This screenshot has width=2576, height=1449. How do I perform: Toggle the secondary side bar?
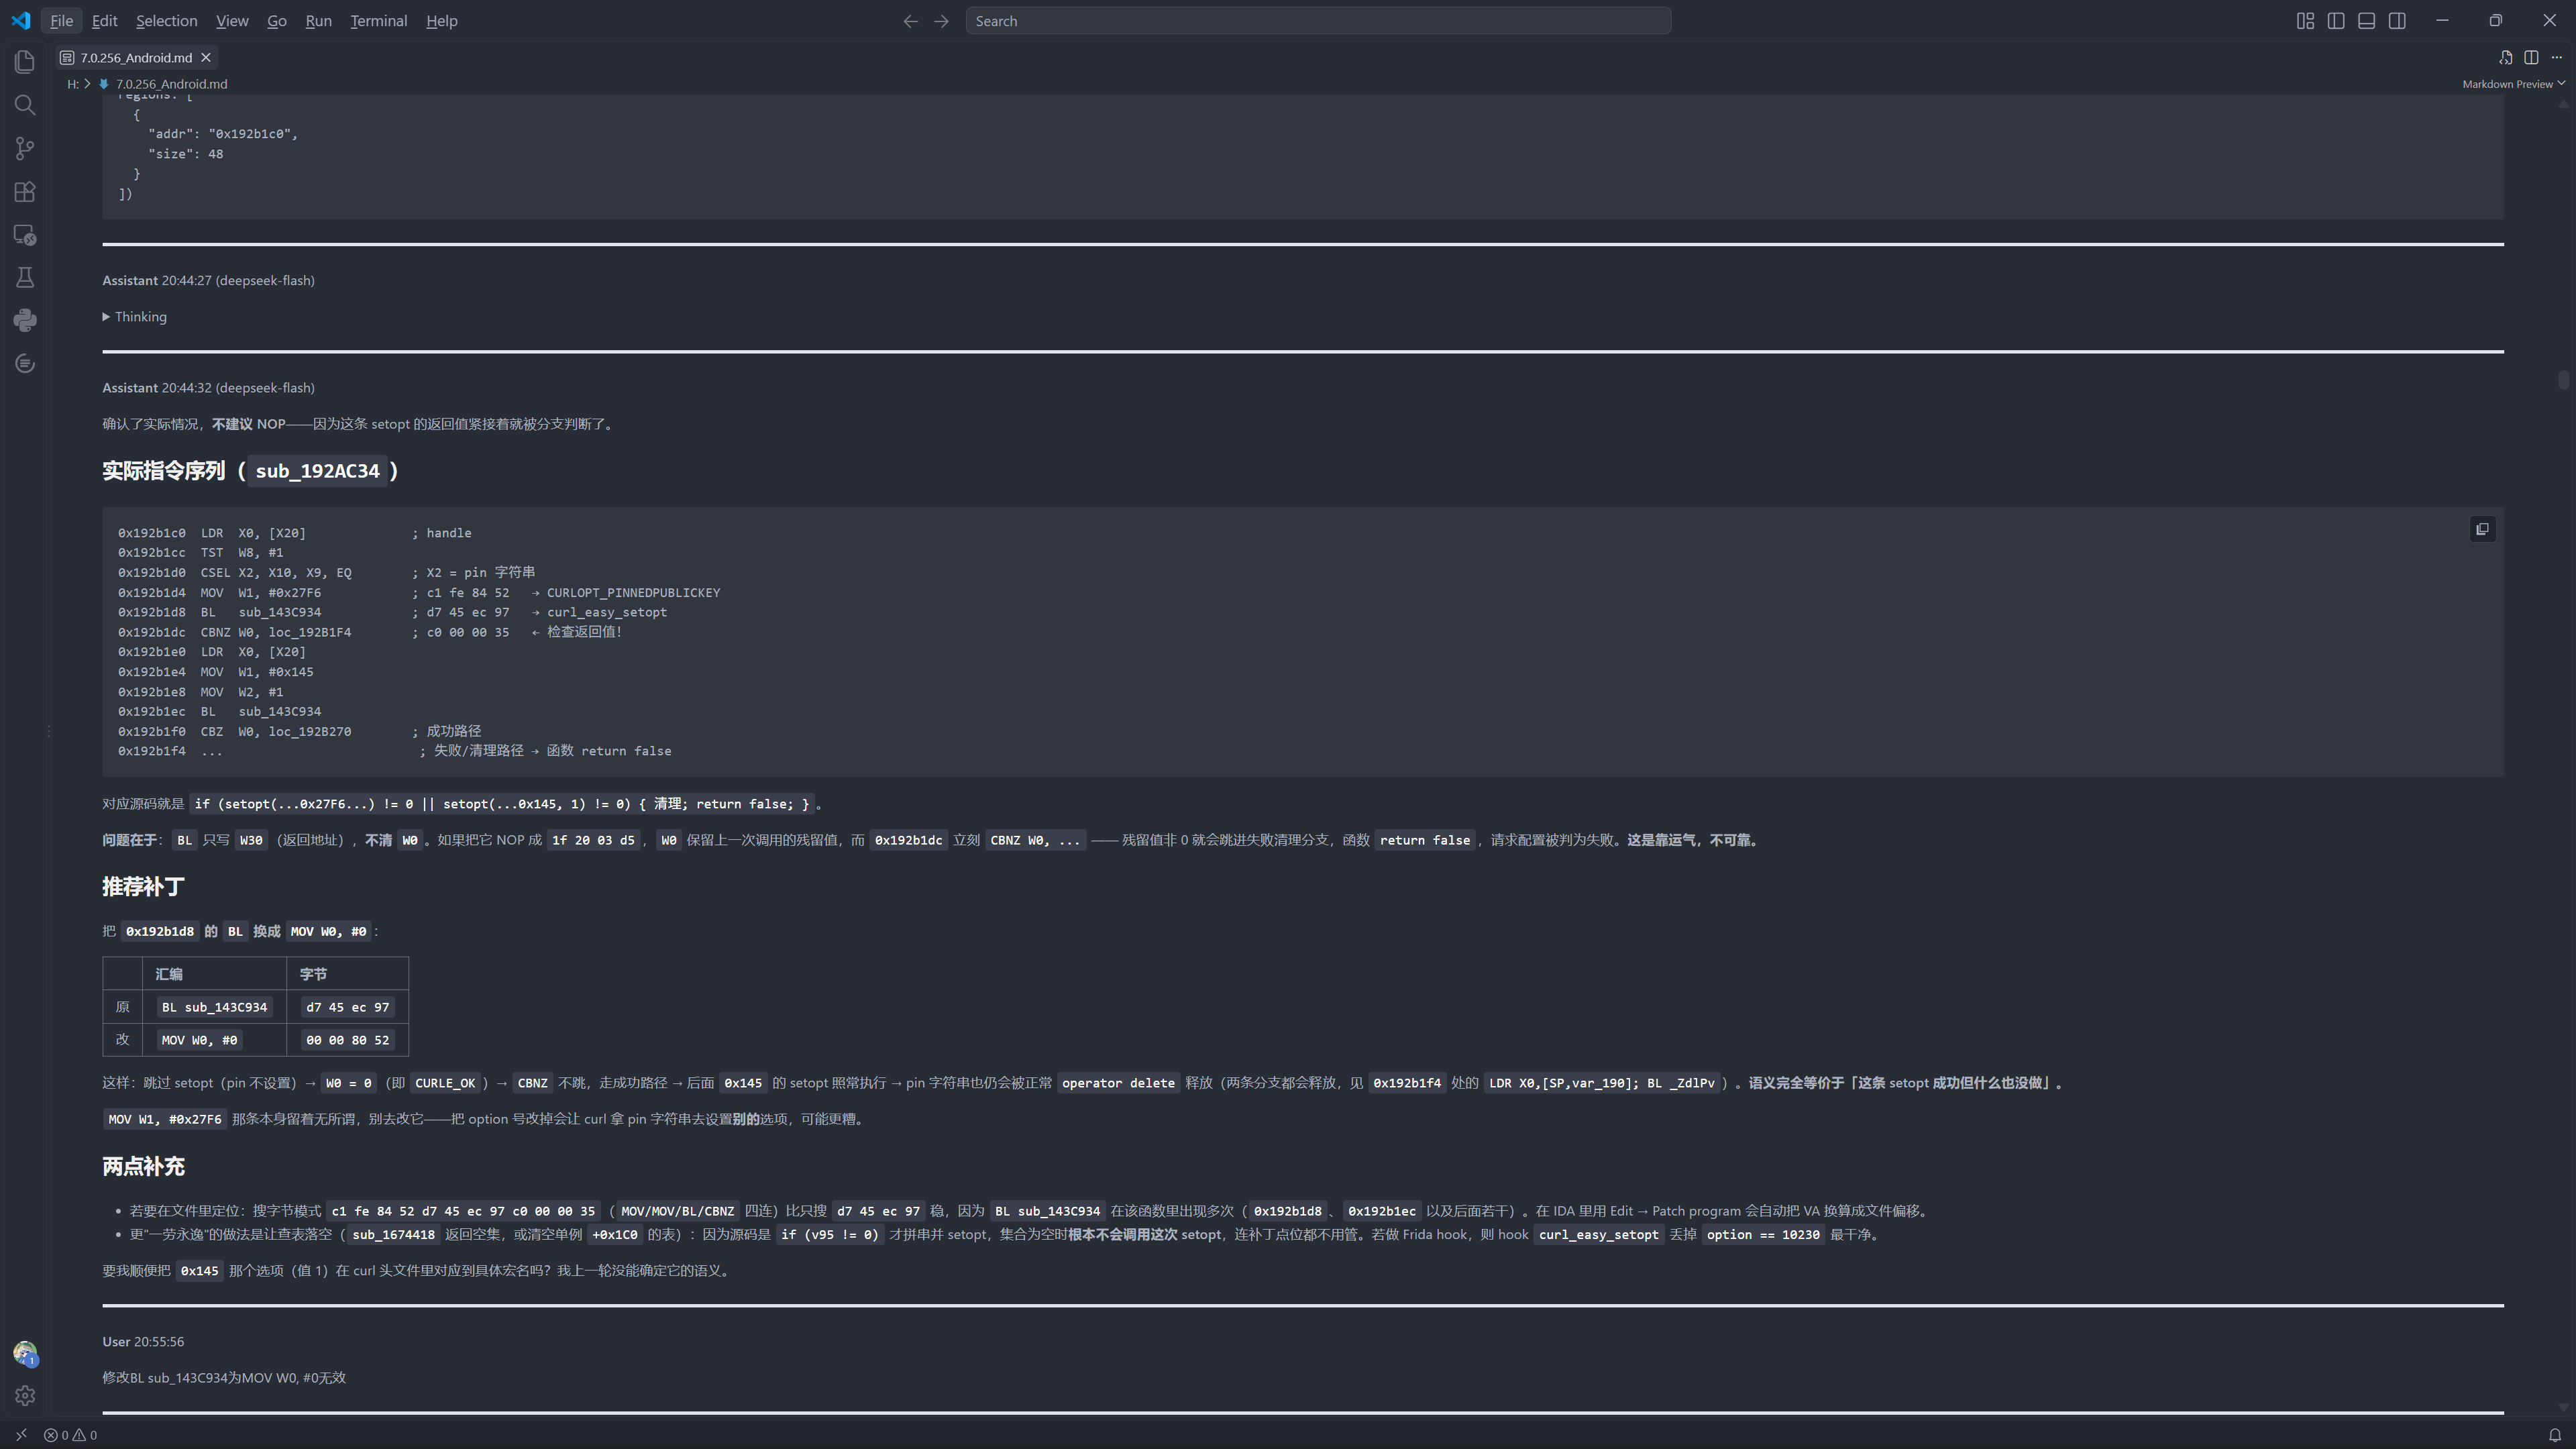(2397, 21)
